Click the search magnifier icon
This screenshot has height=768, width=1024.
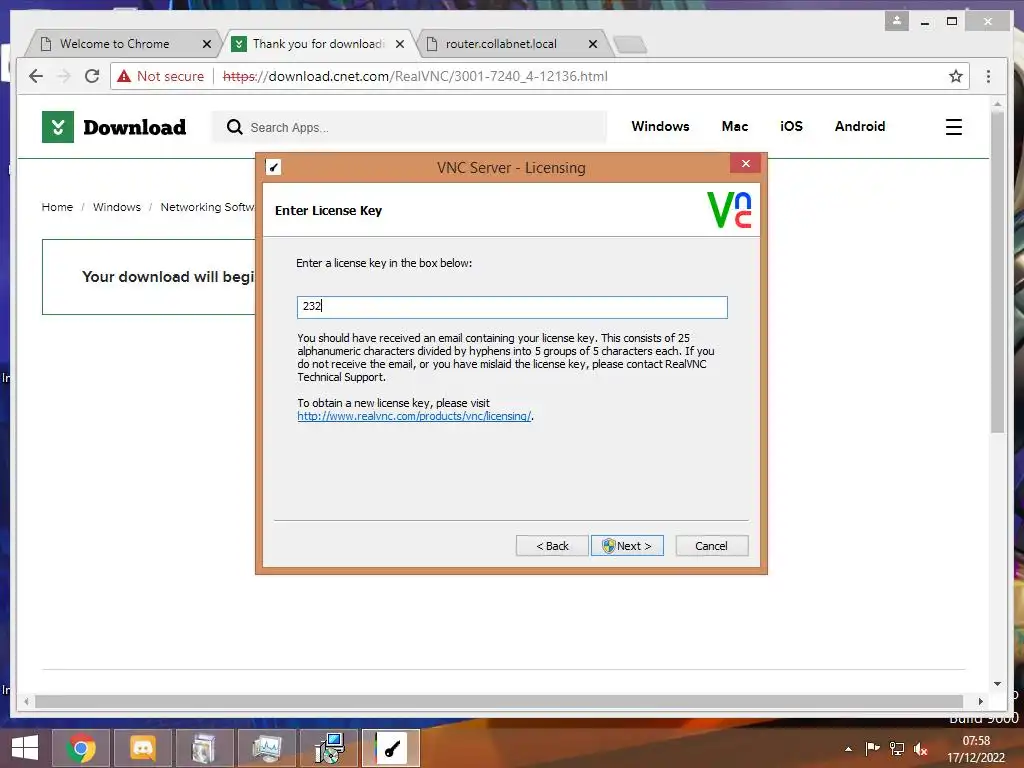[x=234, y=127]
